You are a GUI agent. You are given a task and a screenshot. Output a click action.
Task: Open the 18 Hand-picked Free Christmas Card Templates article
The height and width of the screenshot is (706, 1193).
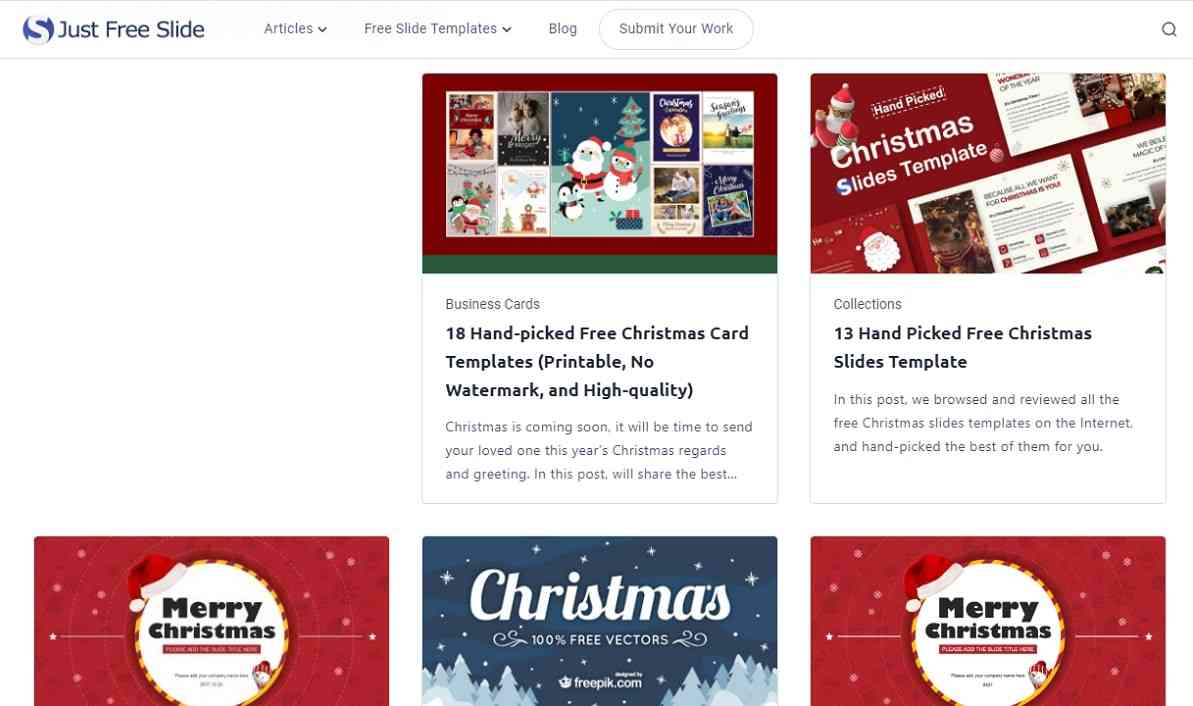(597, 361)
